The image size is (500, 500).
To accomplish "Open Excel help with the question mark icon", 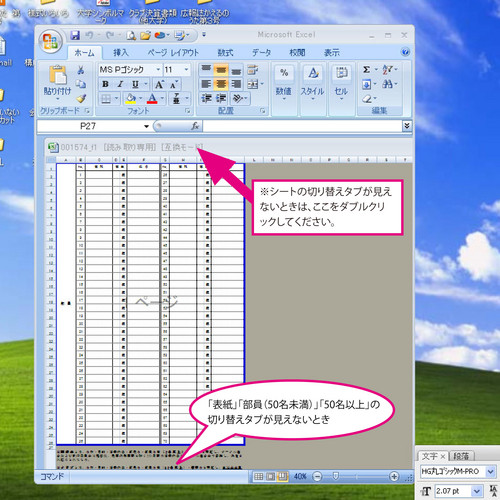I will point(405,52).
